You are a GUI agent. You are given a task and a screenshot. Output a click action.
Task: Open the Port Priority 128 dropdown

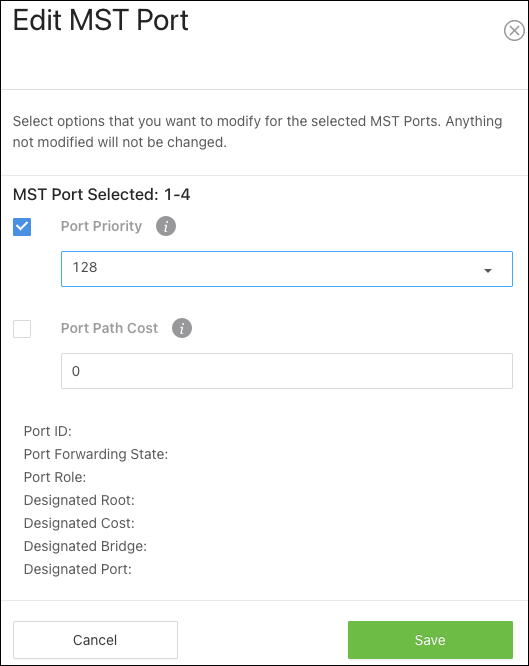tap(287, 269)
